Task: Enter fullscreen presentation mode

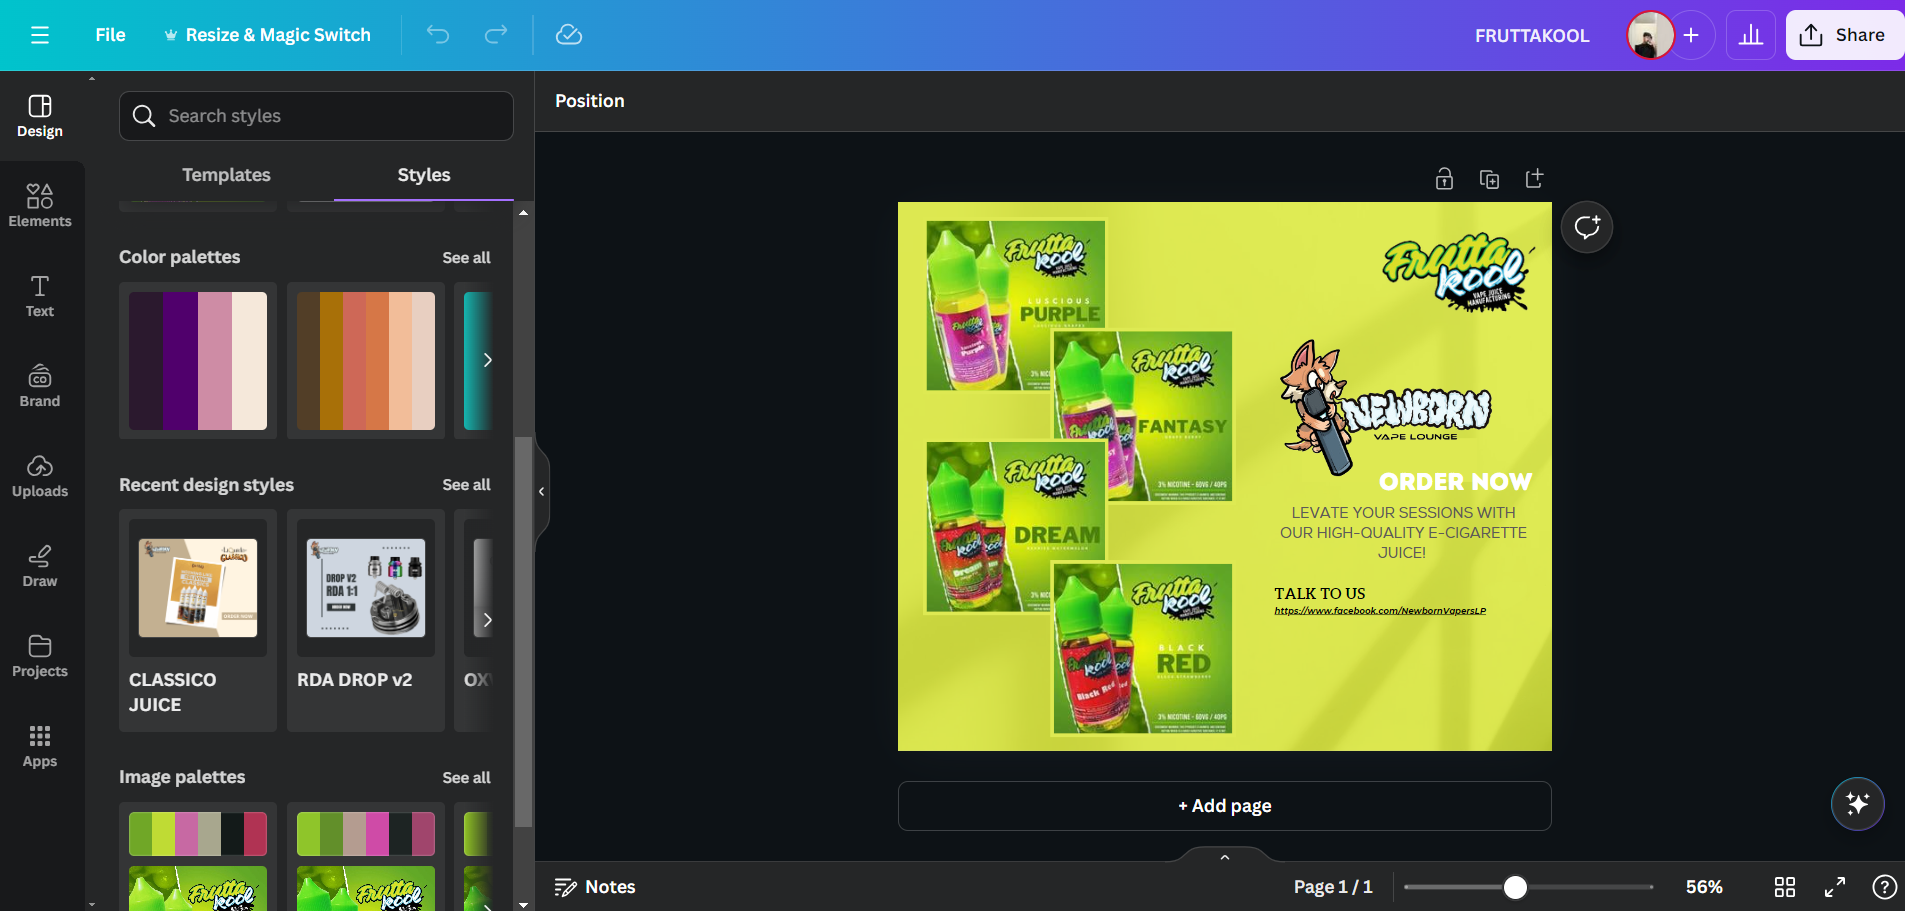Action: click(x=1835, y=887)
